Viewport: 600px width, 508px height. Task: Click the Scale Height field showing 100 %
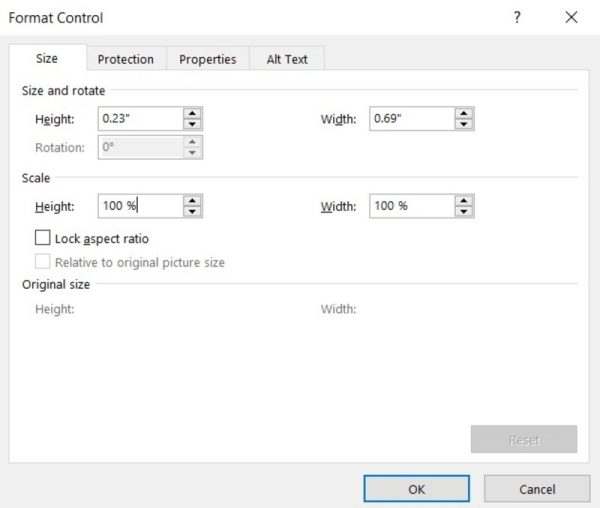(x=140, y=206)
